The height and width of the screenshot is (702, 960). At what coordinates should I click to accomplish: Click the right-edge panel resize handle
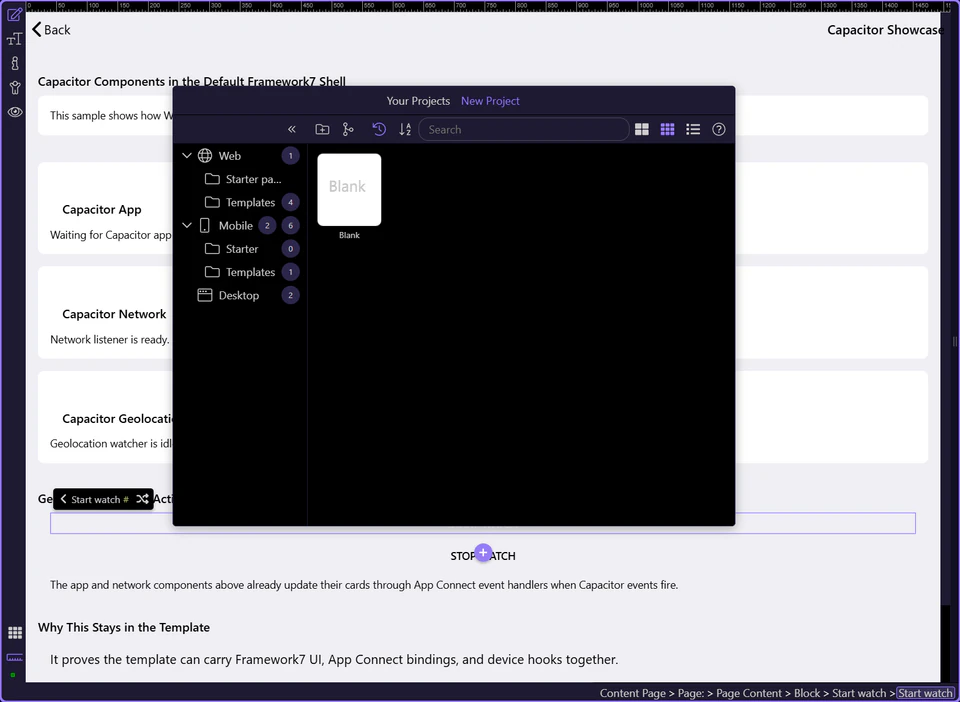click(955, 342)
